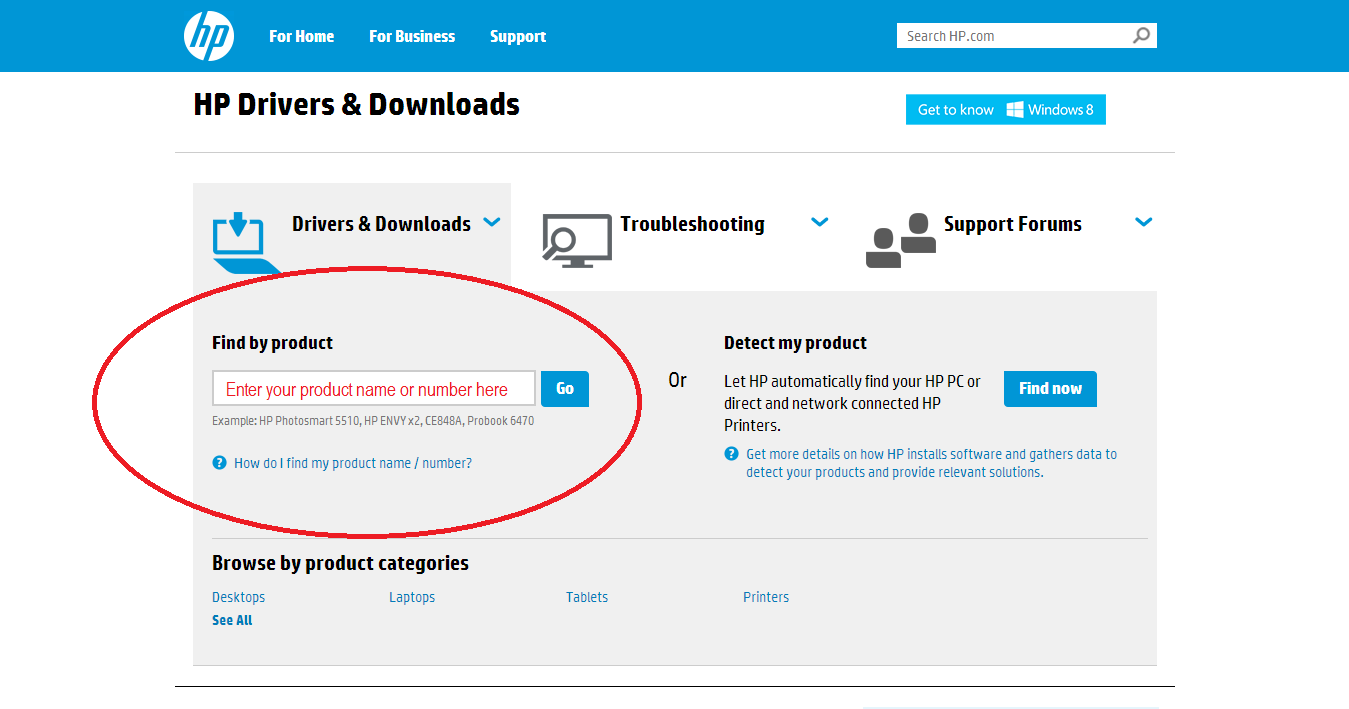Click the HP logo icon

point(209,36)
